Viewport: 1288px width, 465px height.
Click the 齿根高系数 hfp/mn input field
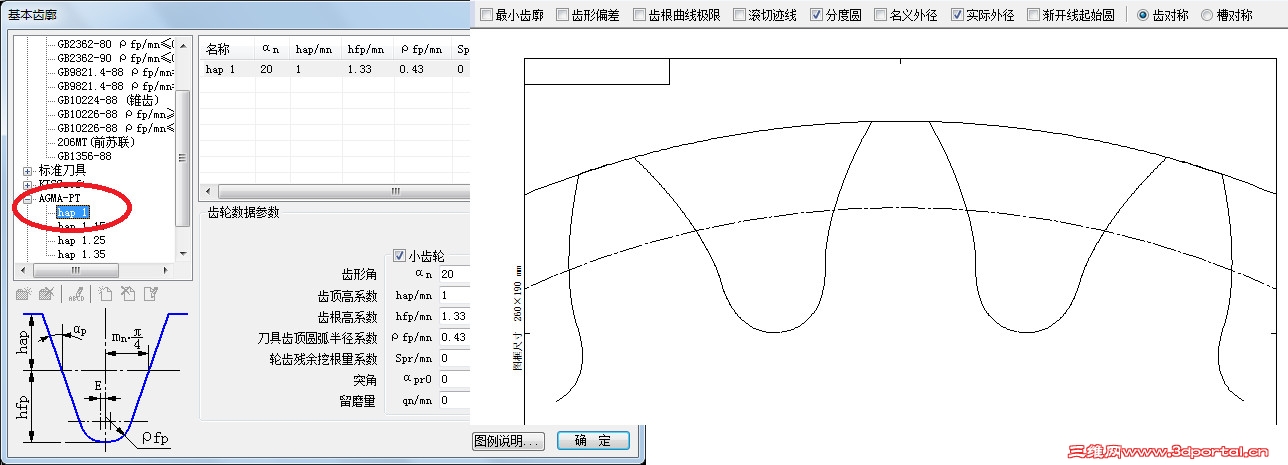click(453, 317)
